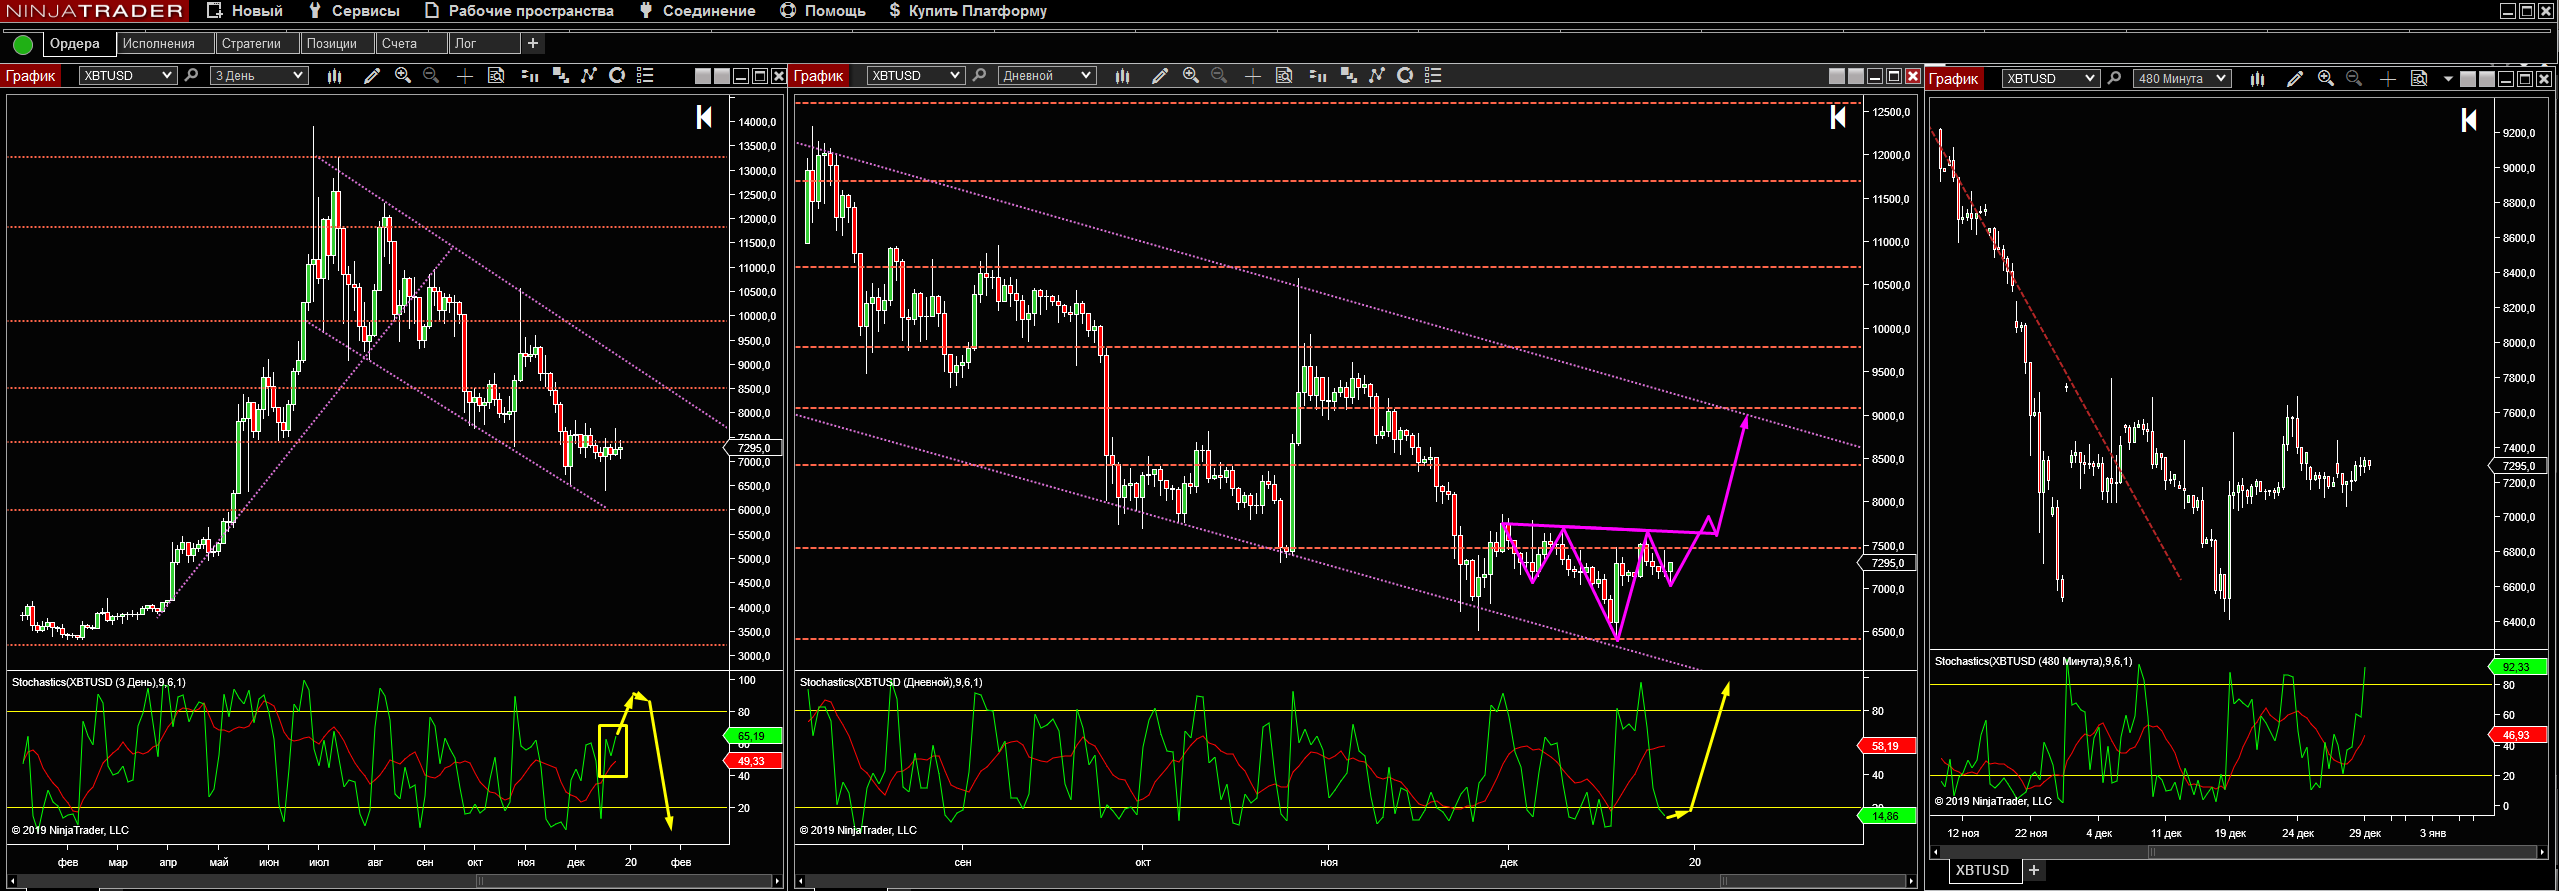
Task: Open Data Box in 3 День chart
Action: coord(496,76)
